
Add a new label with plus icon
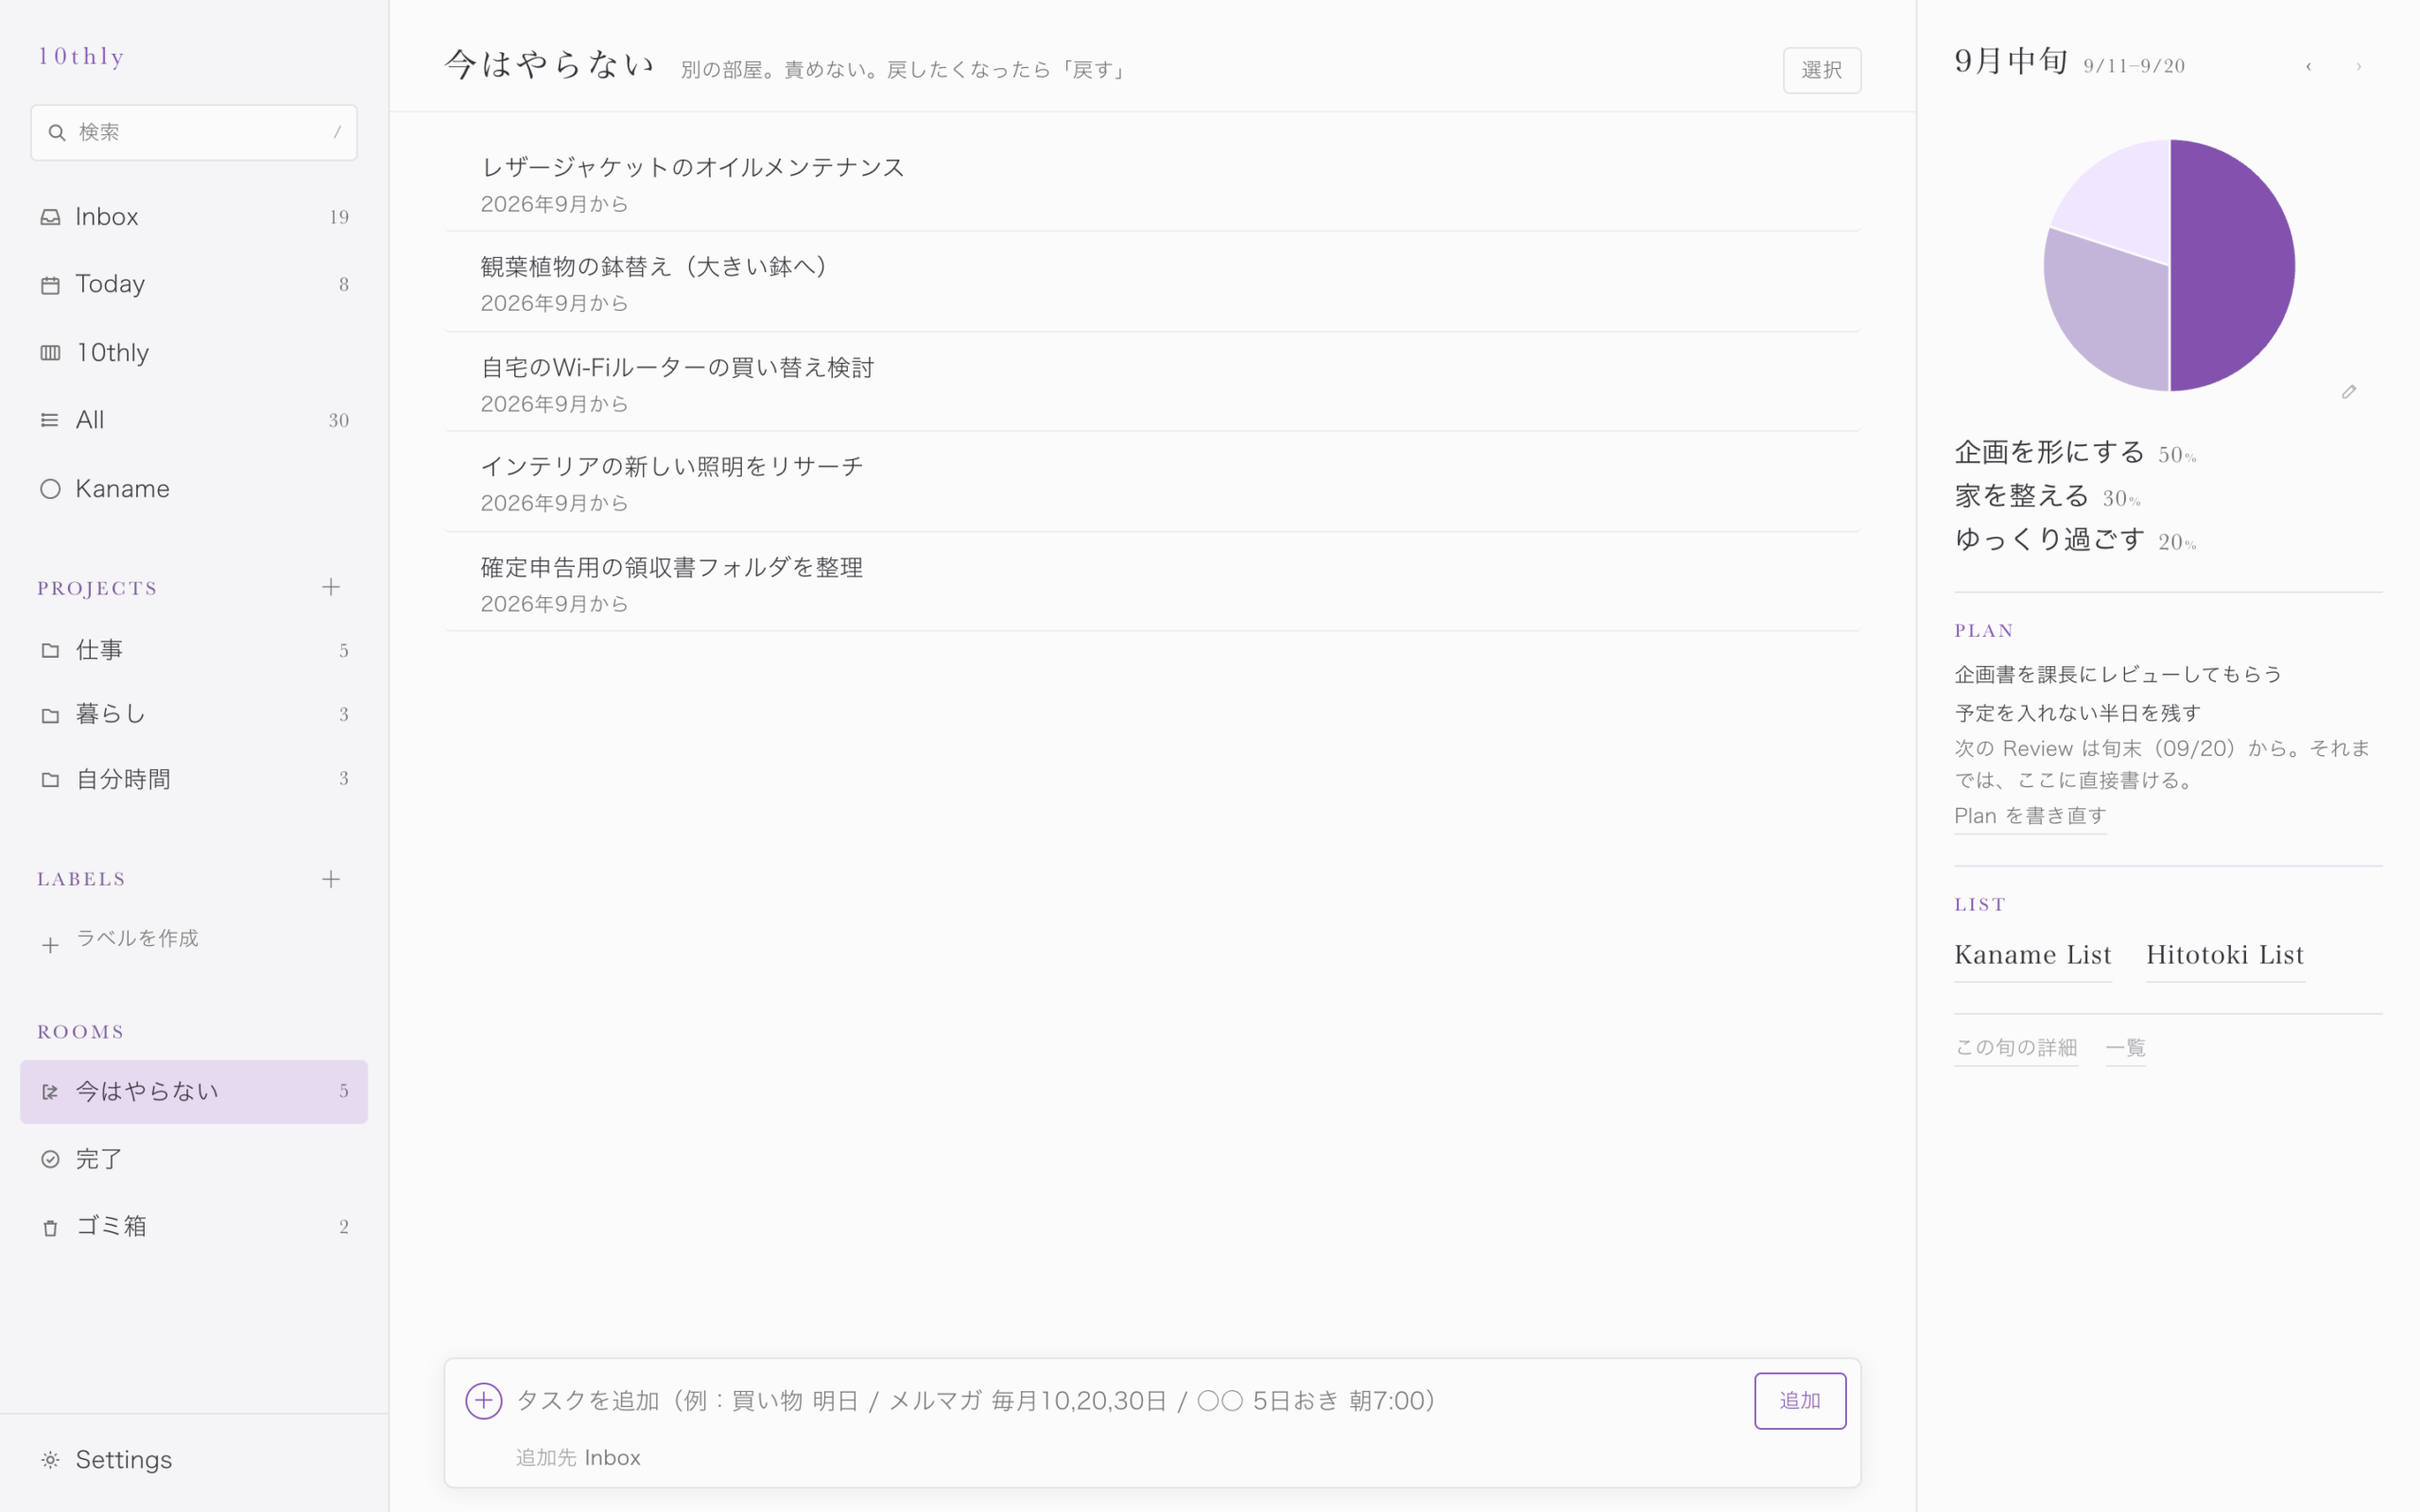(x=331, y=879)
